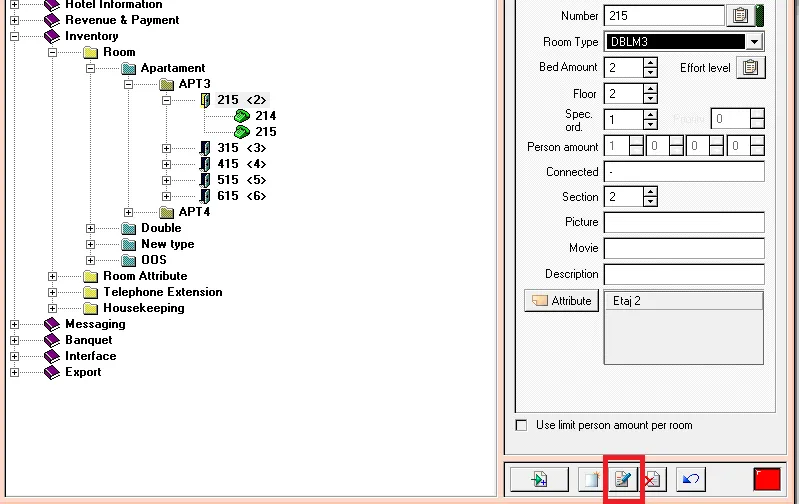Click the Inventory book icon
Image resolution: width=799 pixels, height=504 pixels.
click(52, 36)
